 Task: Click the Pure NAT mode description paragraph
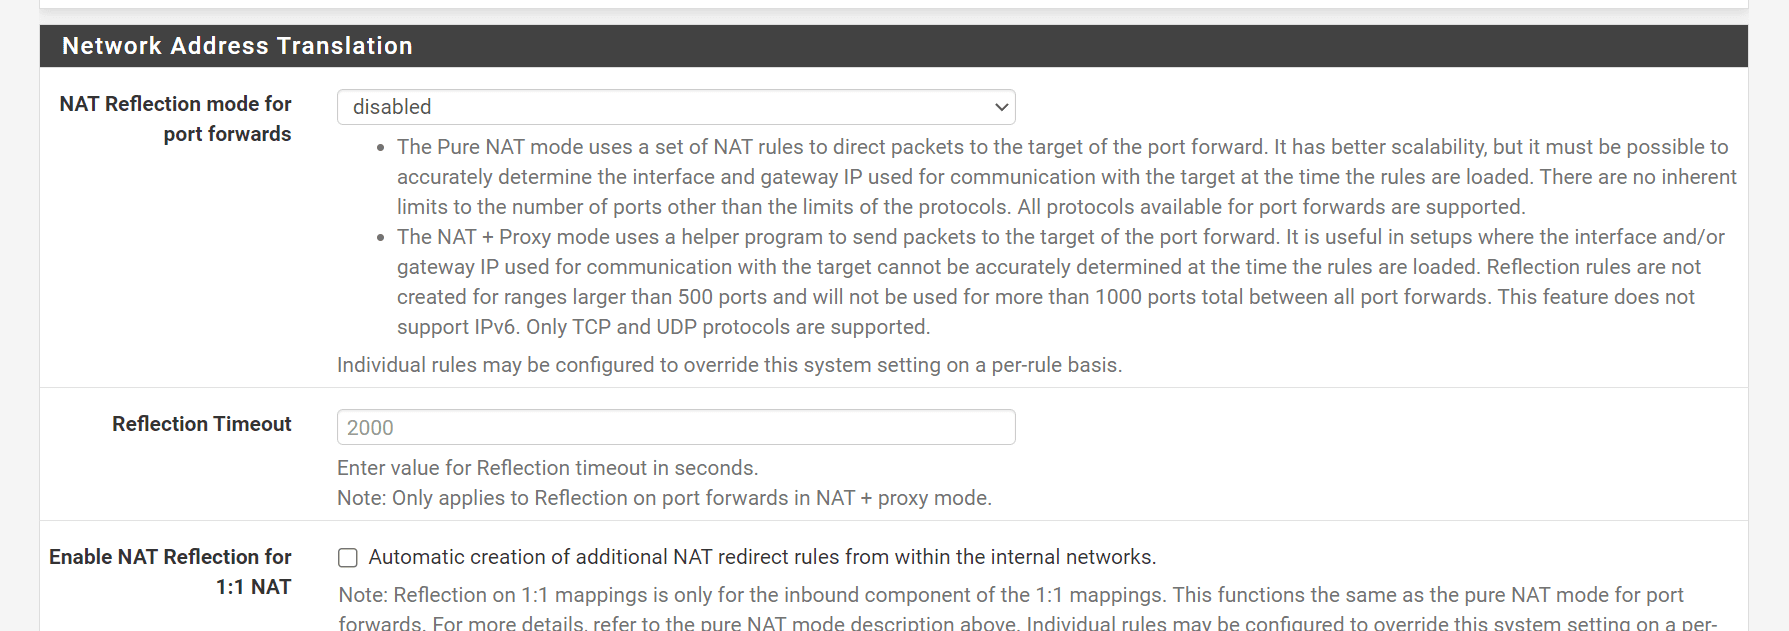coord(1067,177)
